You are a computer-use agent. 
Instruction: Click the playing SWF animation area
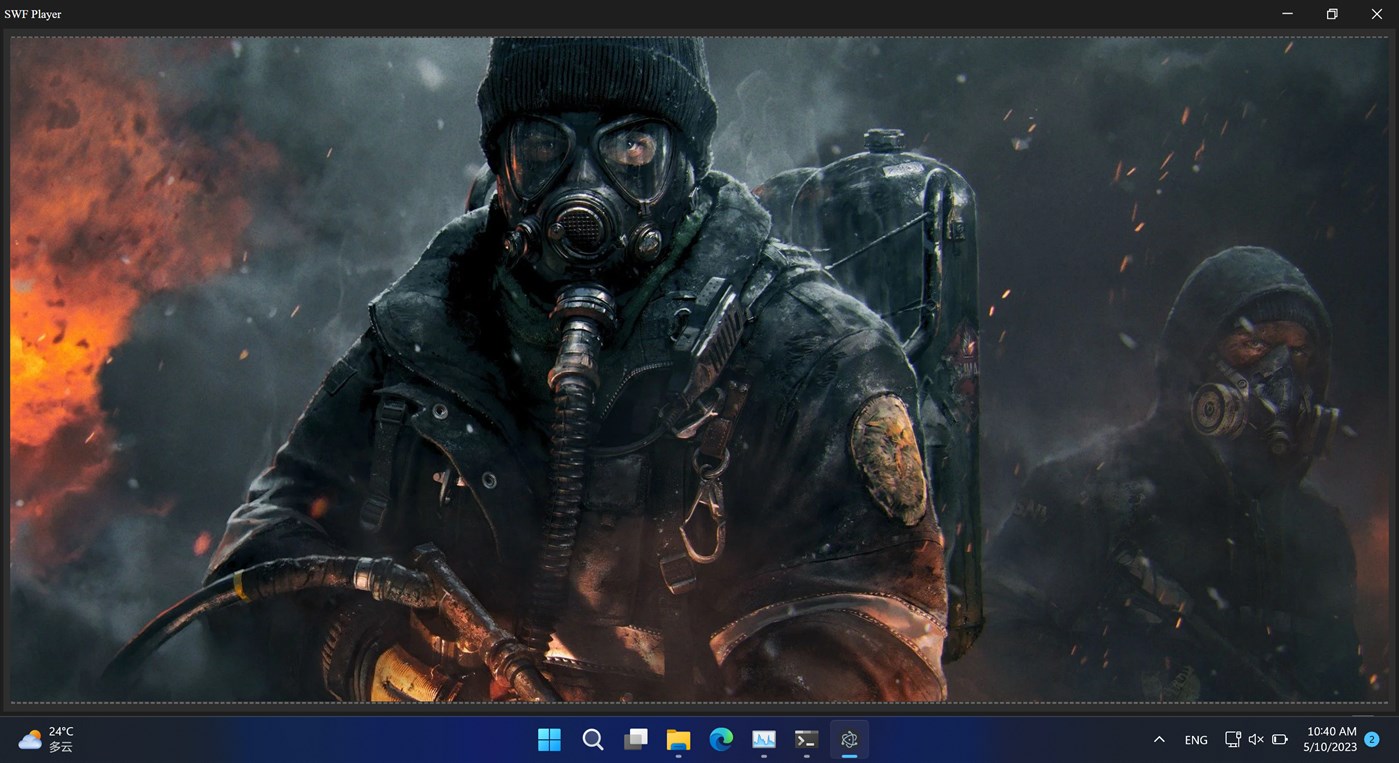(700, 370)
